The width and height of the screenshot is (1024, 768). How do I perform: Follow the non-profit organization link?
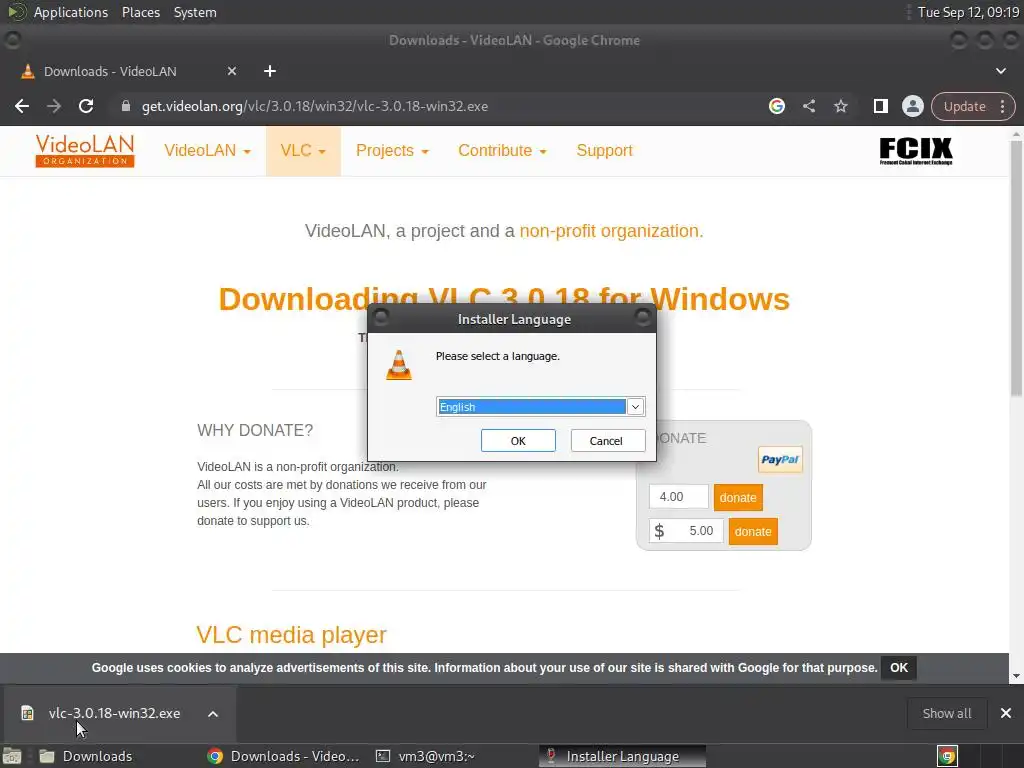(x=611, y=231)
